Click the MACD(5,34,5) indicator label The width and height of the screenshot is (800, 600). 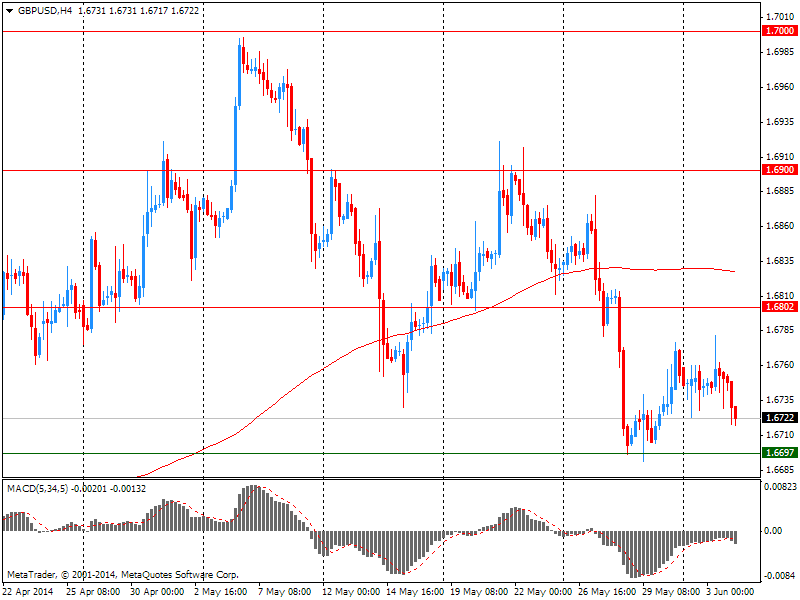point(38,489)
